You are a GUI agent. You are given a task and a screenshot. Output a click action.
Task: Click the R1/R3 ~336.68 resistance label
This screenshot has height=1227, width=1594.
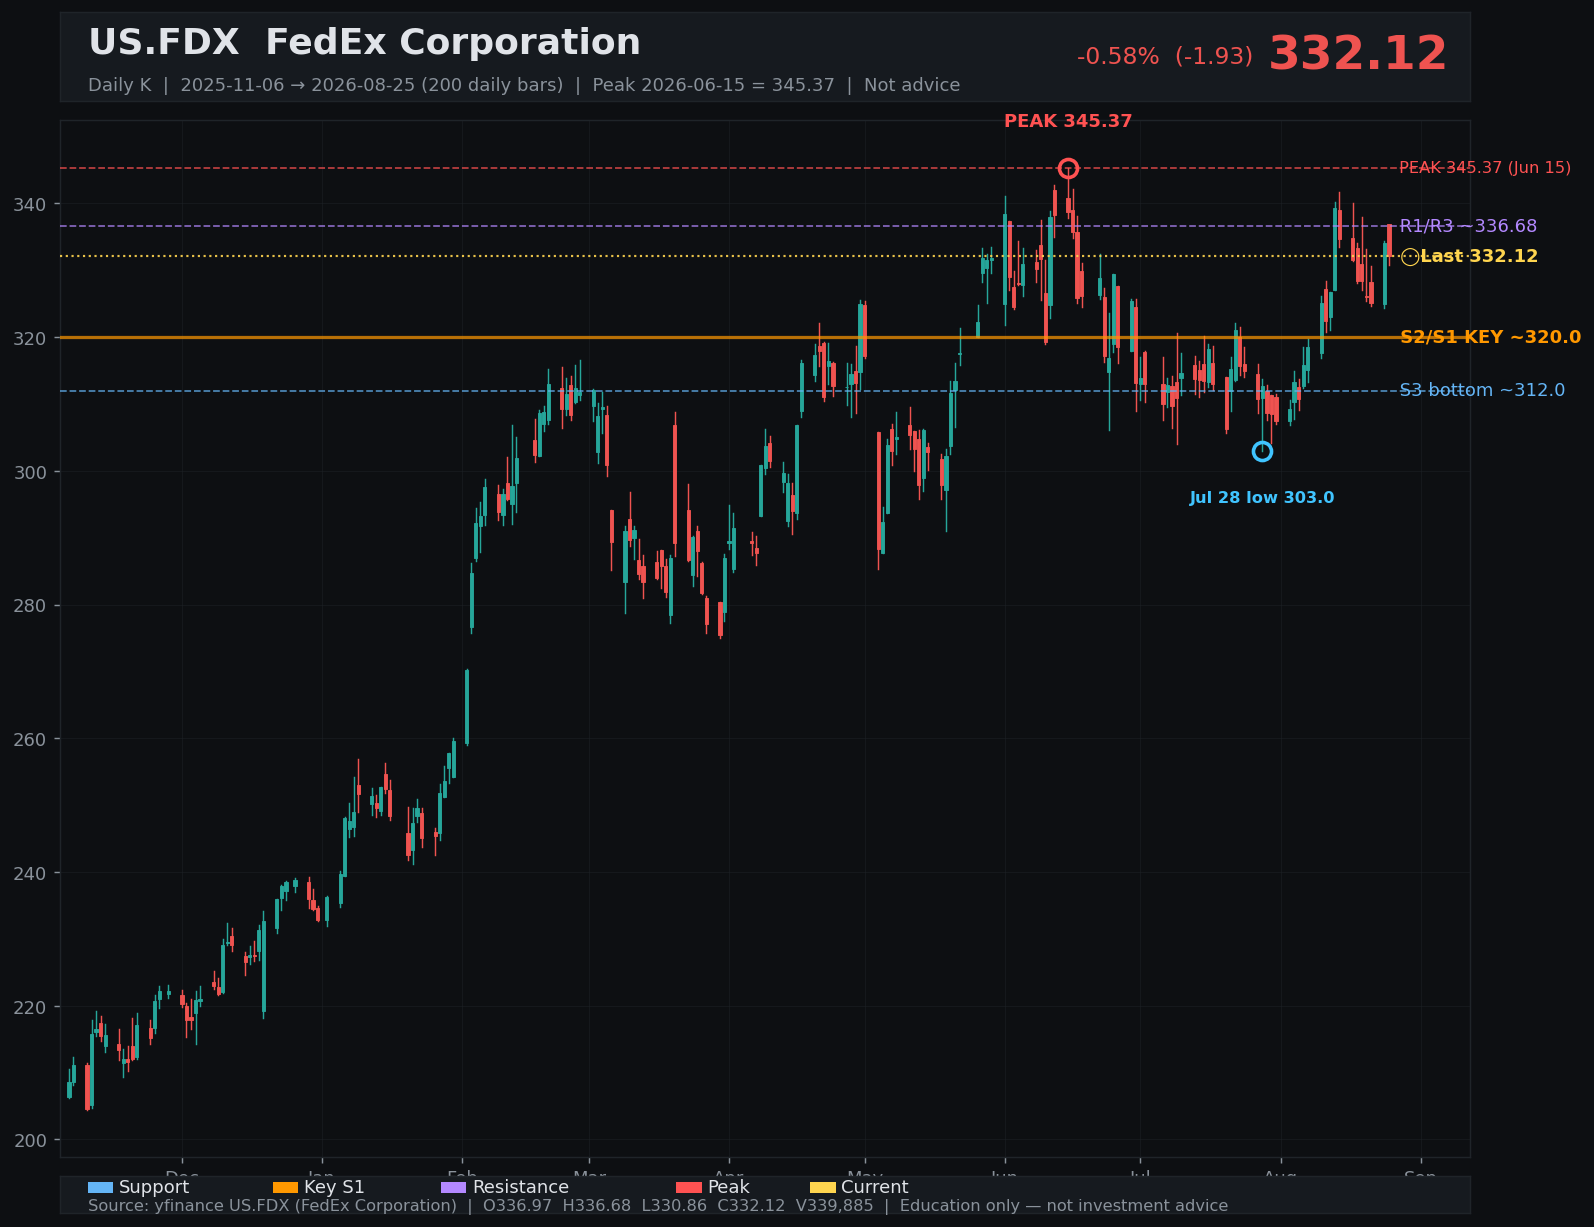(x=1468, y=226)
